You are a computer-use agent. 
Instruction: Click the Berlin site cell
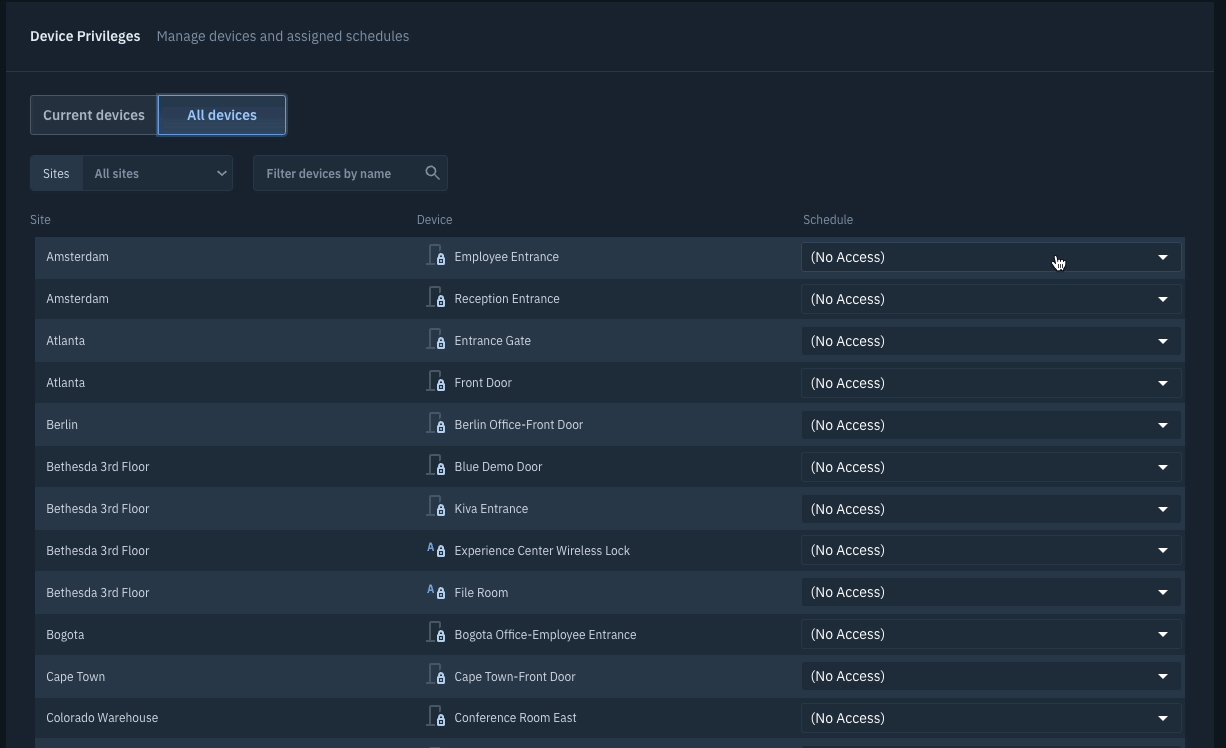tap(62, 425)
